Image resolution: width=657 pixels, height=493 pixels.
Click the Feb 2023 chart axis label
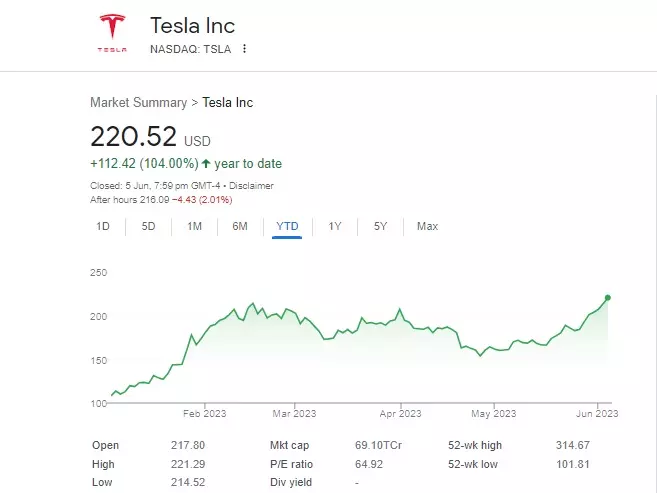coord(206,413)
